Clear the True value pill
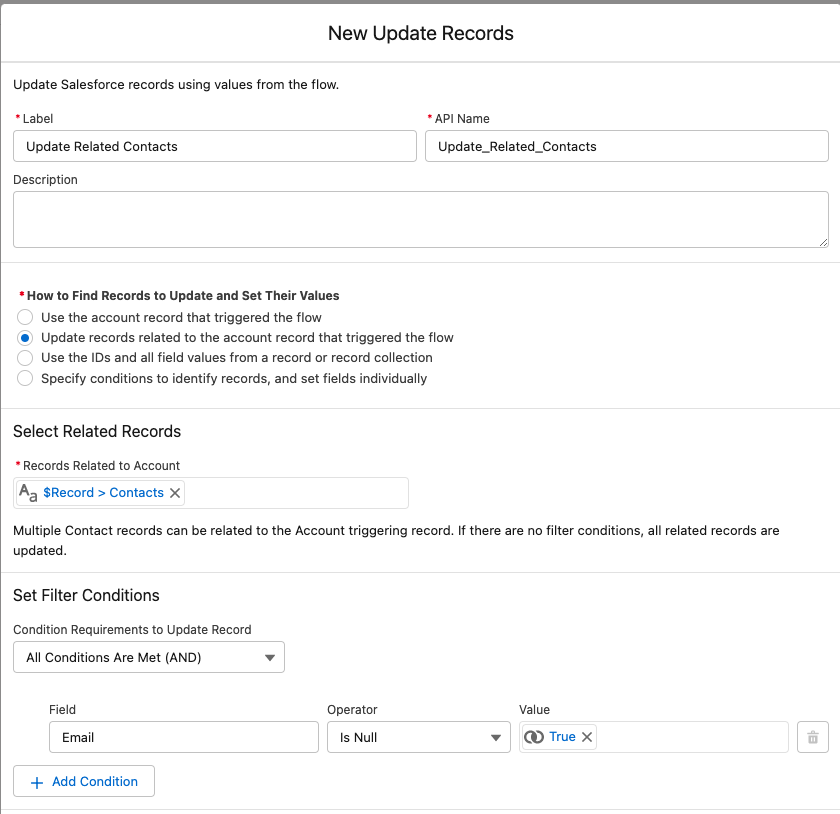Viewport: 840px width, 814px height. tap(587, 737)
